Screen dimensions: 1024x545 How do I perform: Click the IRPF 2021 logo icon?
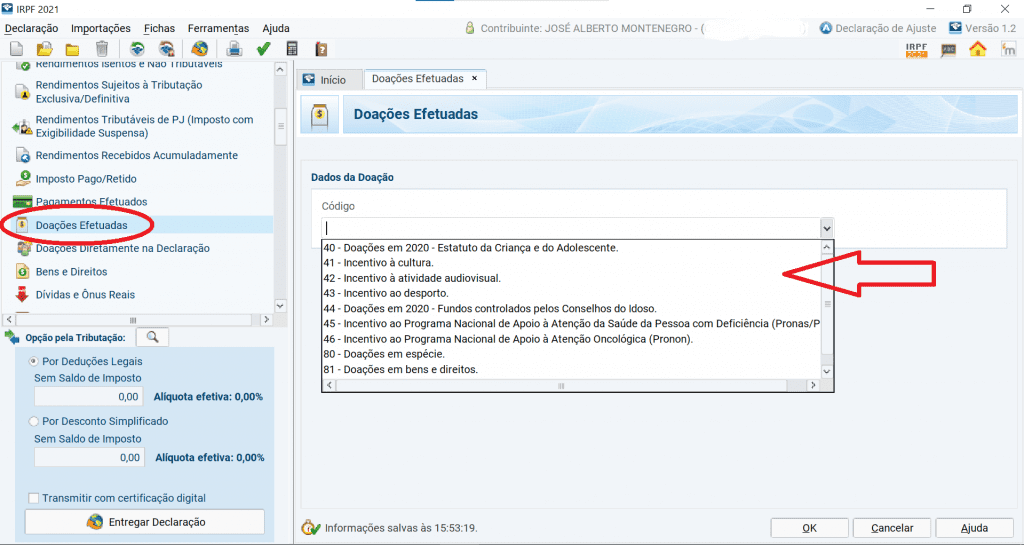[x=917, y=50]
